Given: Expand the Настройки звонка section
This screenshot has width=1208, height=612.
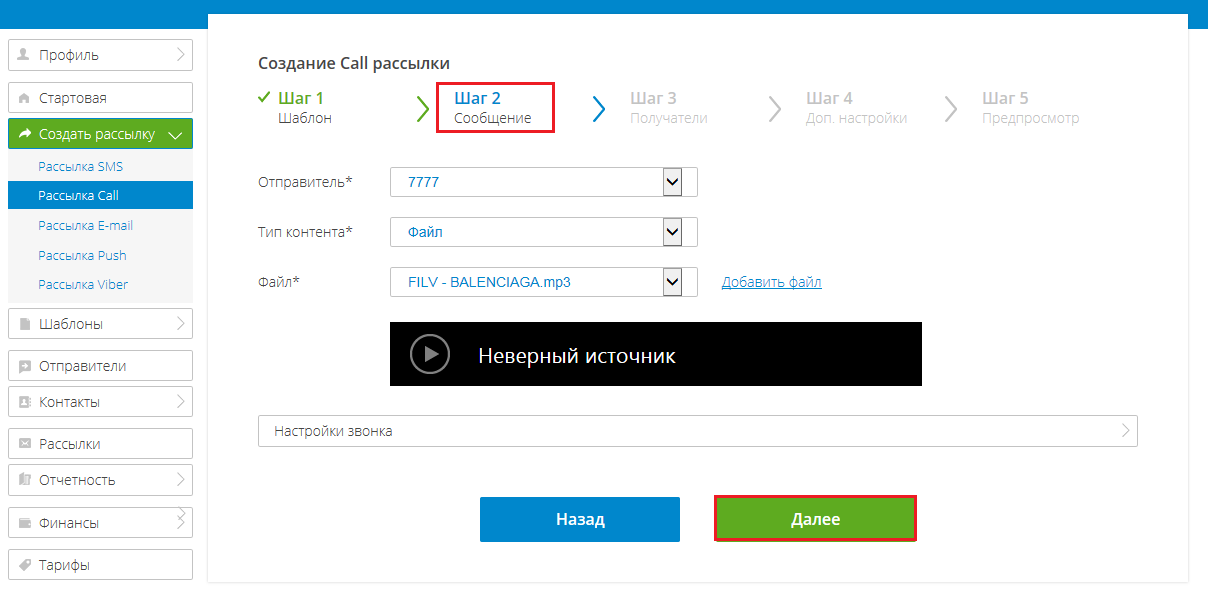Looking at the screenshot, I should tap(698, 431).
